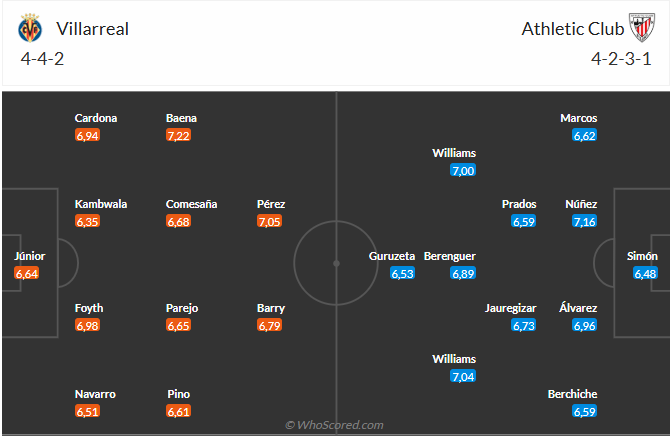Click Simón's 6,48 goalkeeper rating
672x436 pixels.
tap(646, 273)
